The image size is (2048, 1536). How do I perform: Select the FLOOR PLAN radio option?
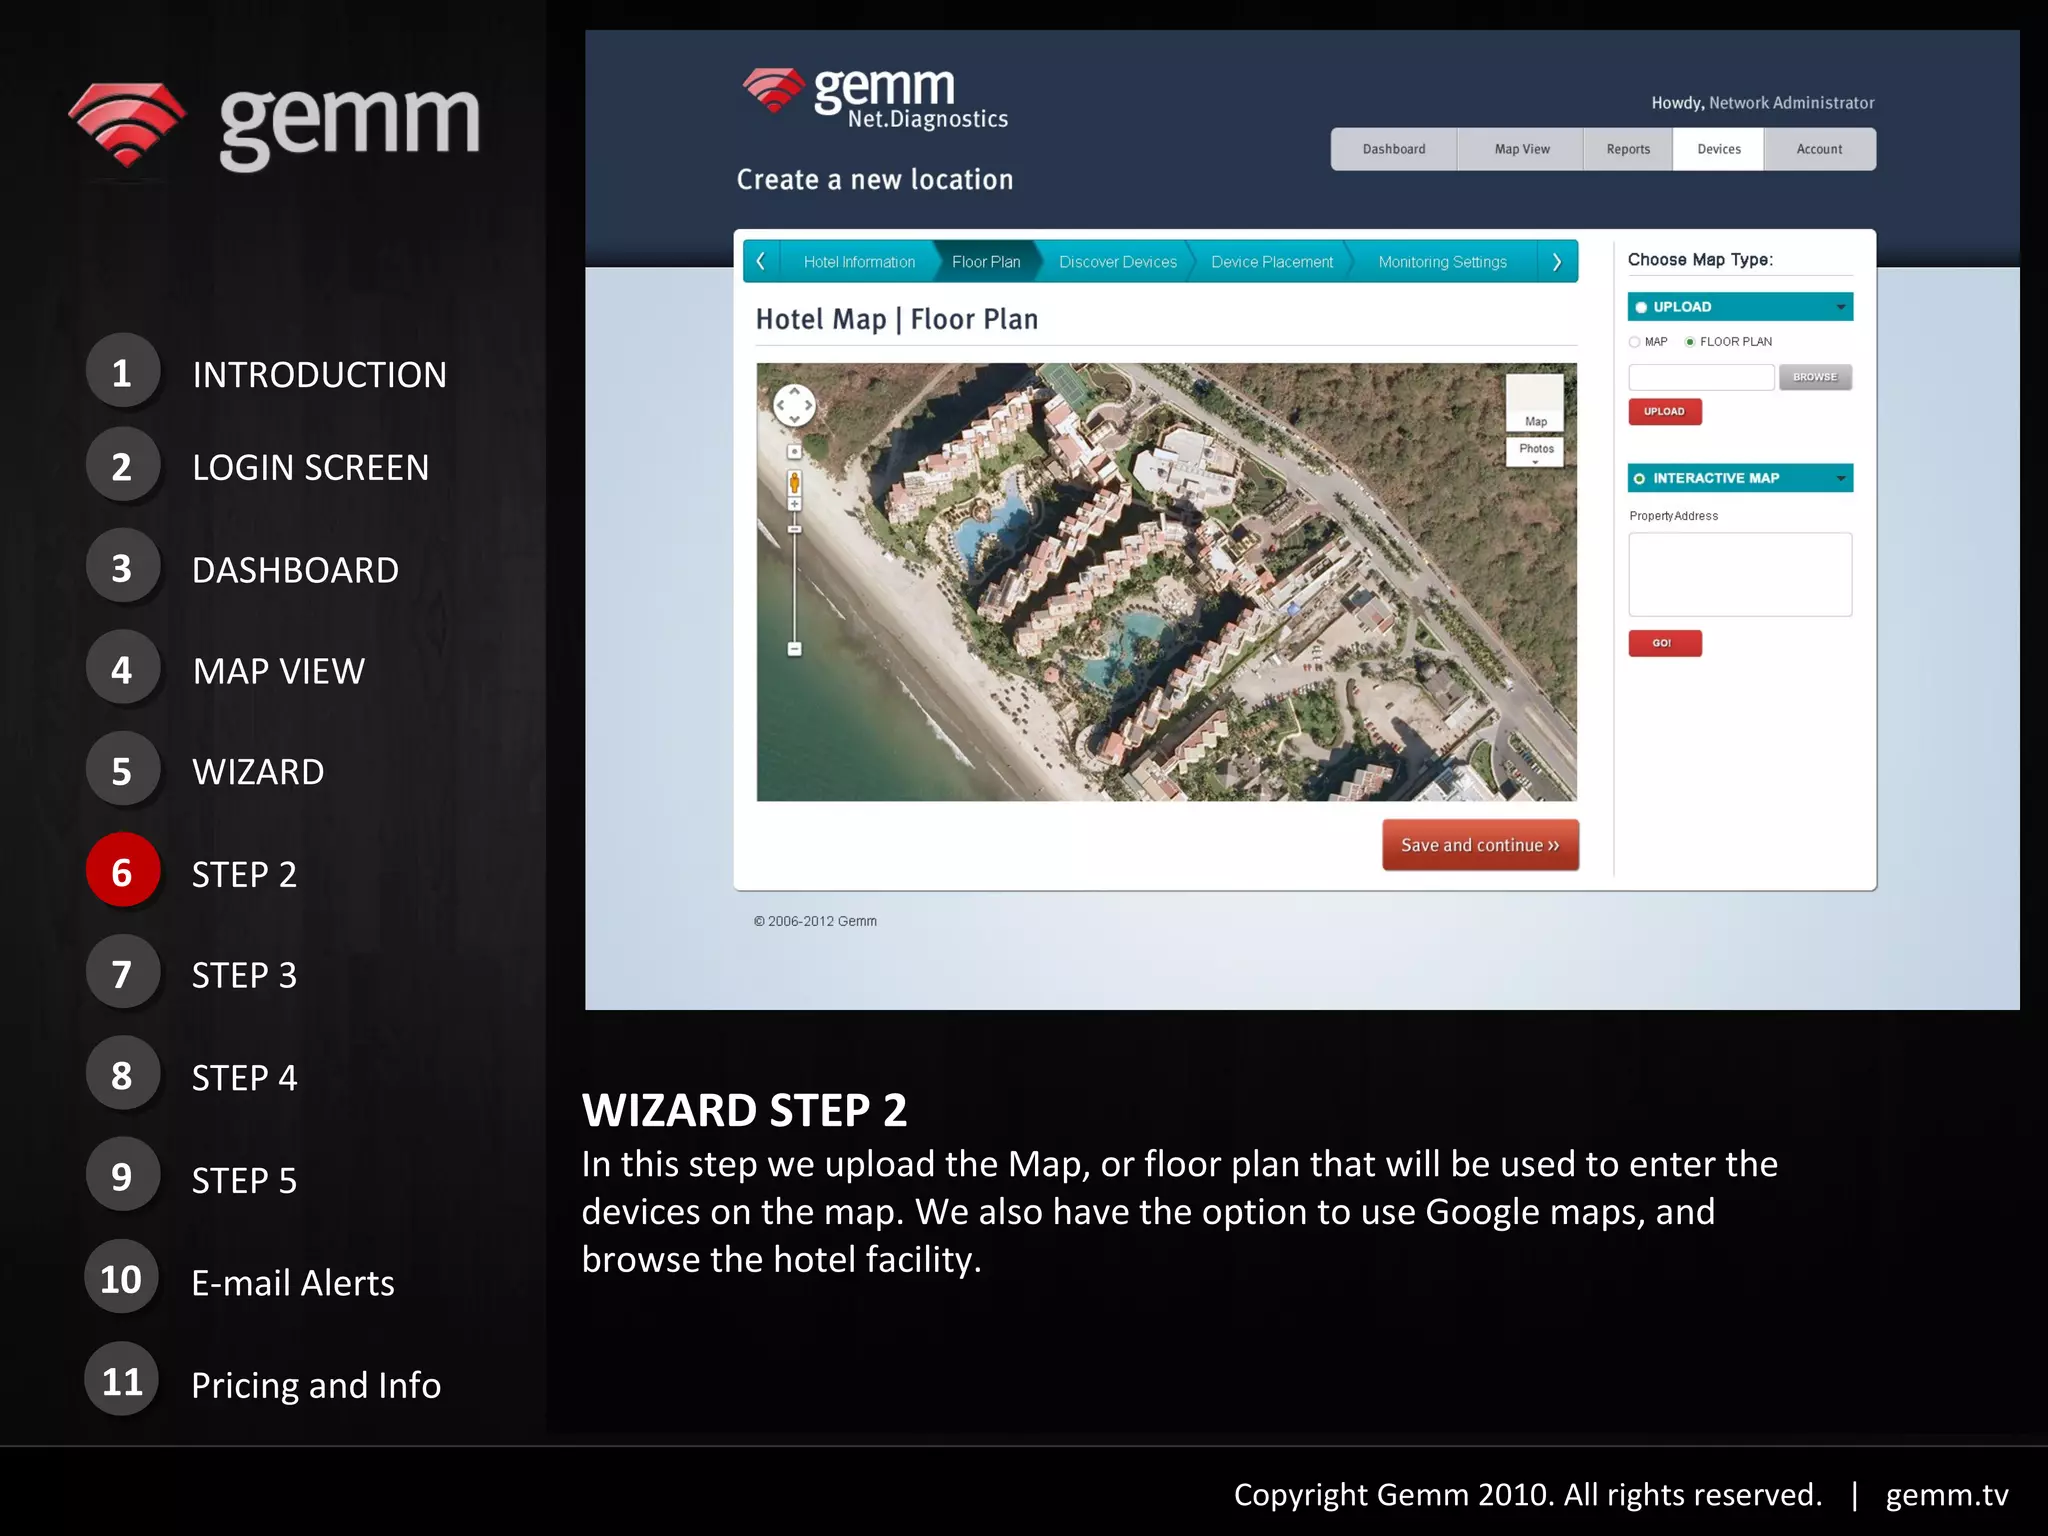[x=1690, y=342]
